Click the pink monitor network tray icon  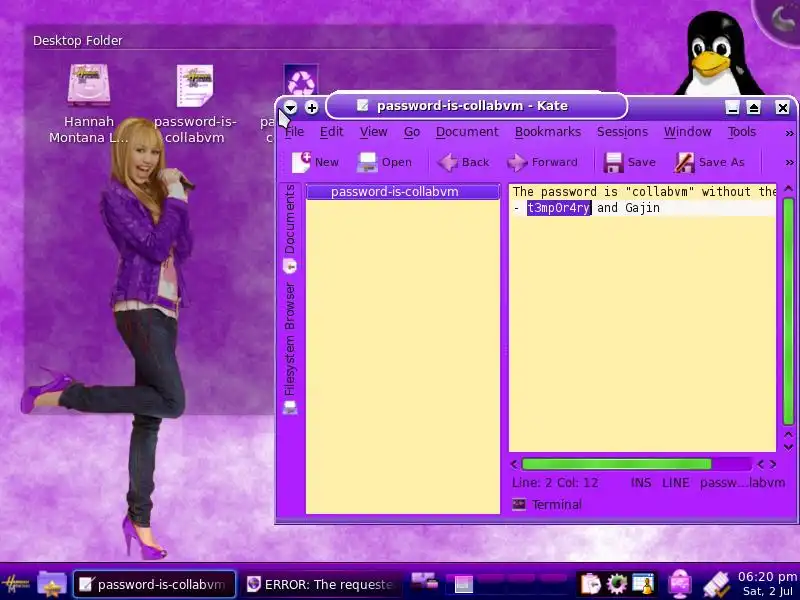pos(680,584)
